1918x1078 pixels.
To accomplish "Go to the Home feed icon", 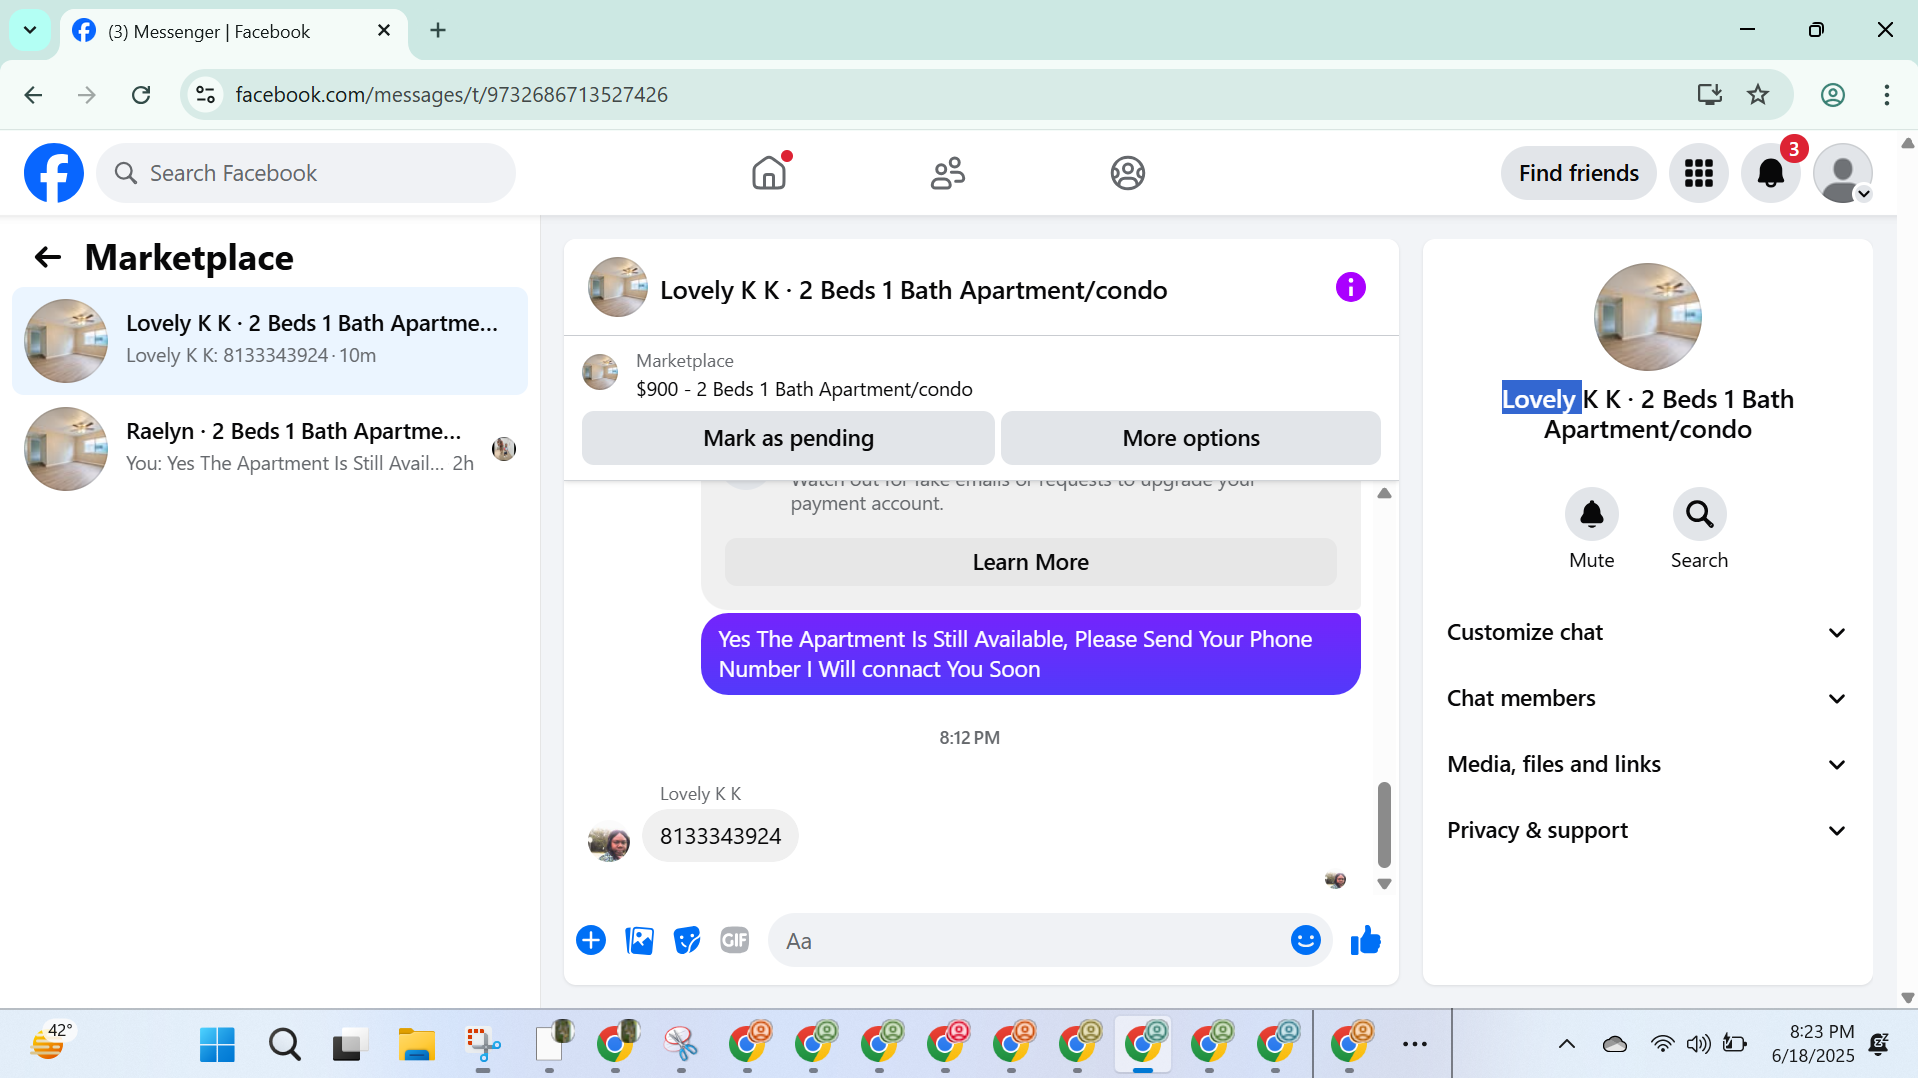I will tap(769, 173).
